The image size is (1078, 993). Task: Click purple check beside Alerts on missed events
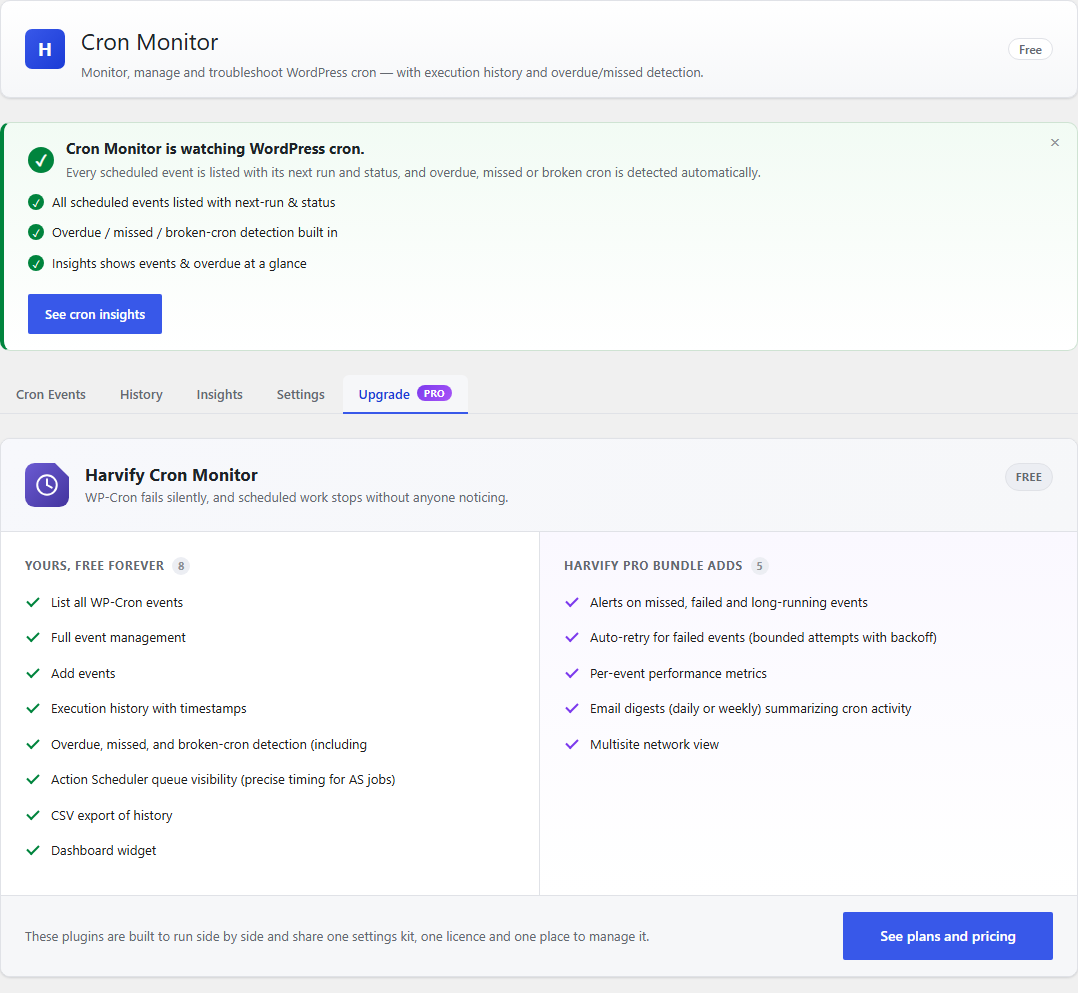click(x=572, y=602)
